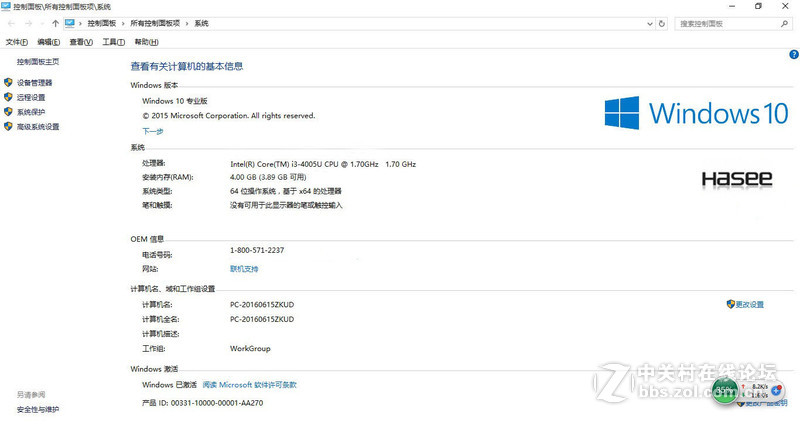Click the green 35% floating ball widget
Screen dimensions: 800x426
click(x=725, y=390)
